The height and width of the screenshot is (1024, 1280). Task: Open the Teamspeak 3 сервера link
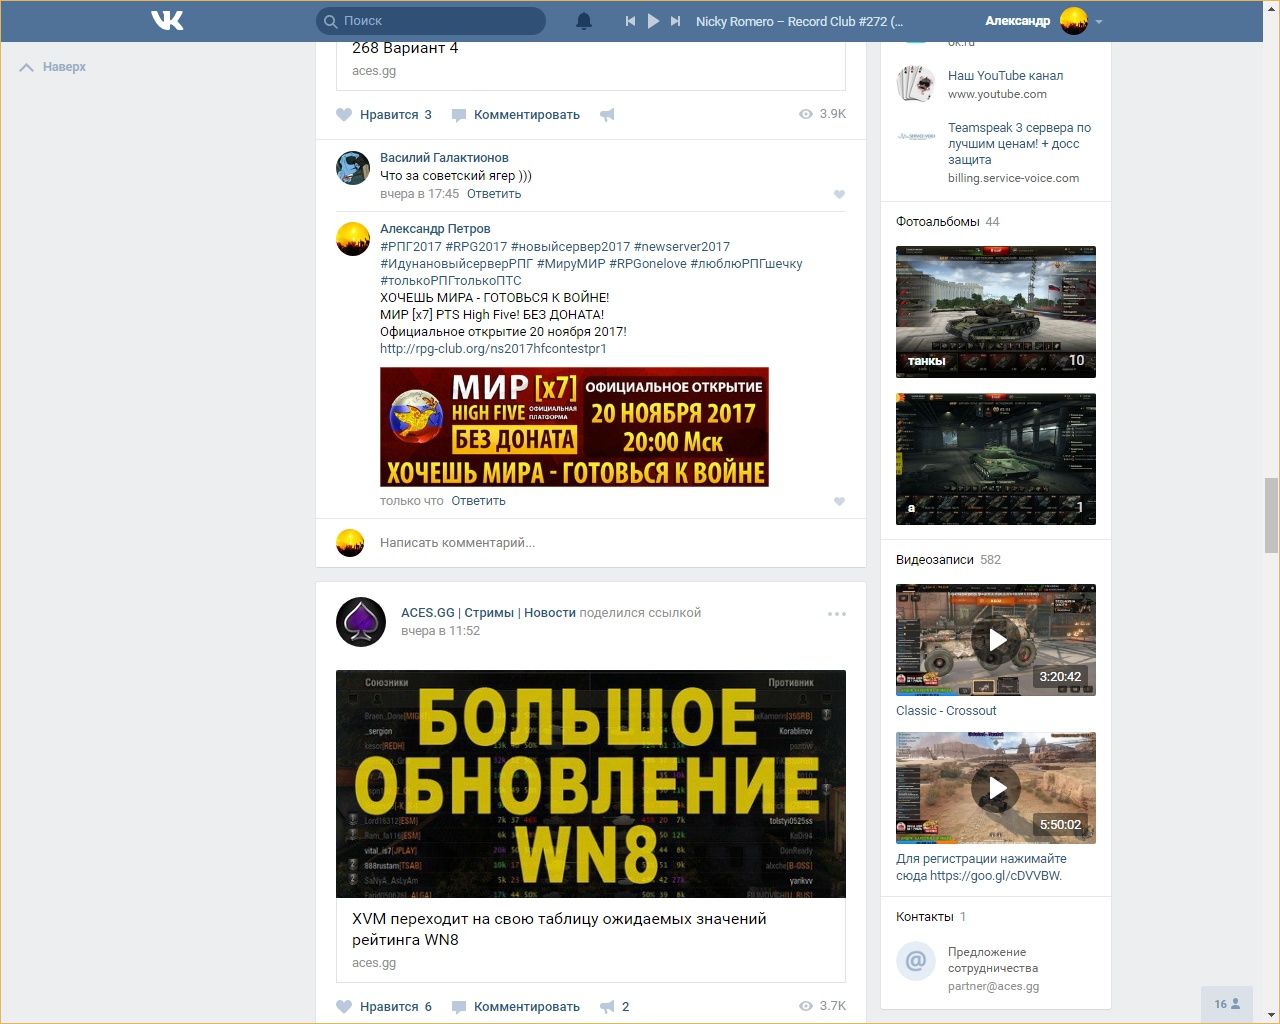1019,143
